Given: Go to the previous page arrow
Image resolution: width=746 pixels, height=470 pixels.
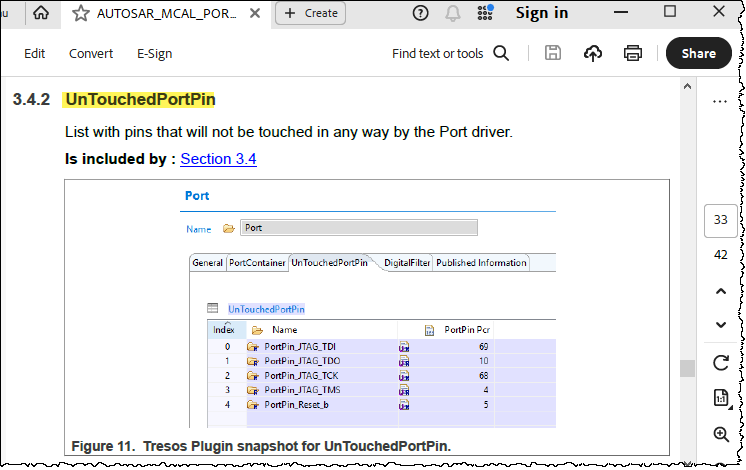Looking at the screenshot, I should click(x=720, y=291).
